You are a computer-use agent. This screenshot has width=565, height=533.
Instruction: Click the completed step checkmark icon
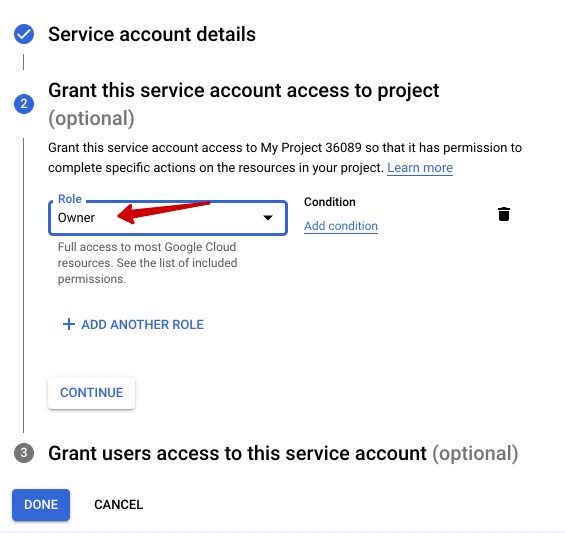point(24,34)
